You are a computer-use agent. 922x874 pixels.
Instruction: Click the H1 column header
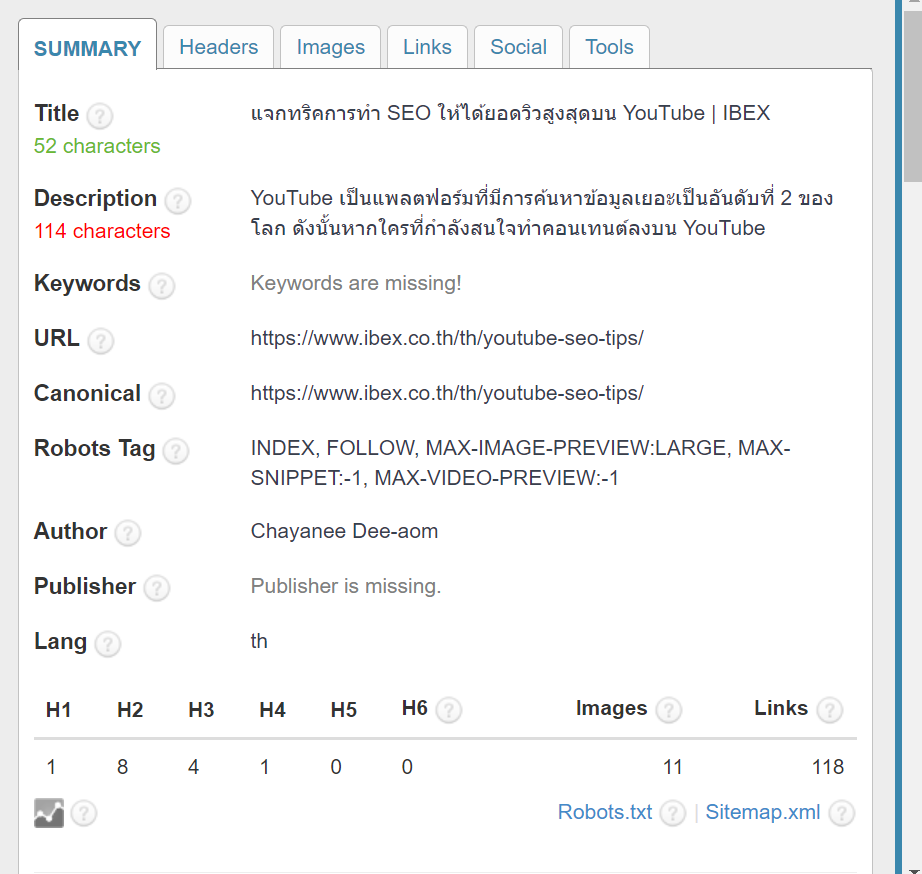click(x=59, y=710)
